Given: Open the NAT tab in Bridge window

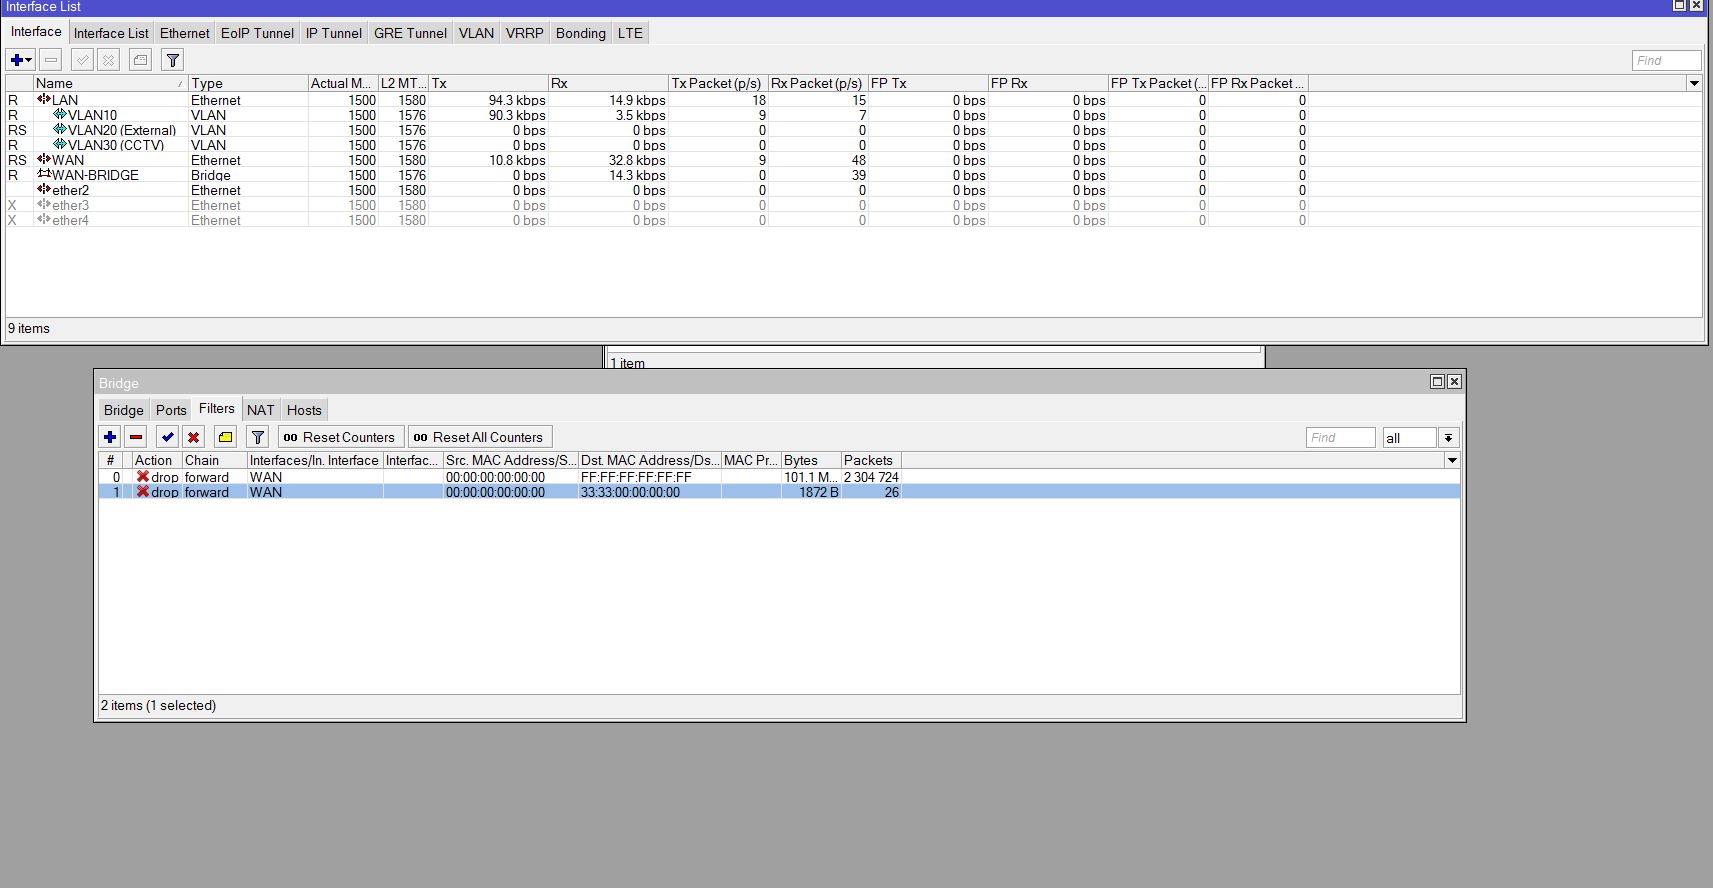Looking at the screenshot, I should pyautogui.click(x=261, y=410).
